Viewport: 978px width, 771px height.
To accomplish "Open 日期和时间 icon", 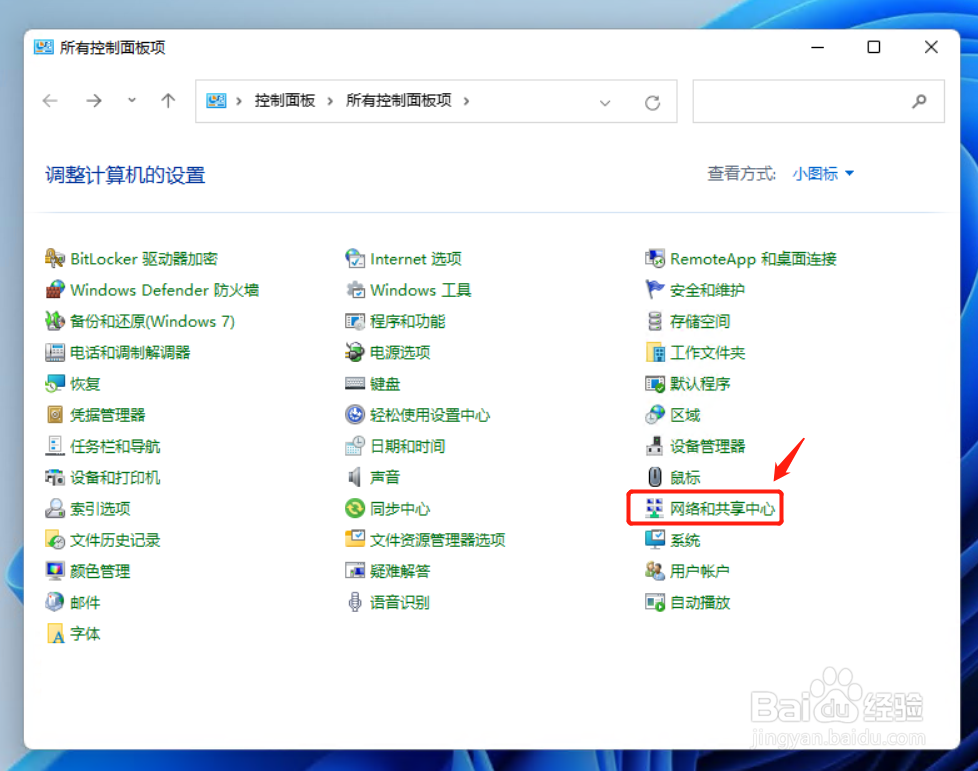I will point(355,445).
